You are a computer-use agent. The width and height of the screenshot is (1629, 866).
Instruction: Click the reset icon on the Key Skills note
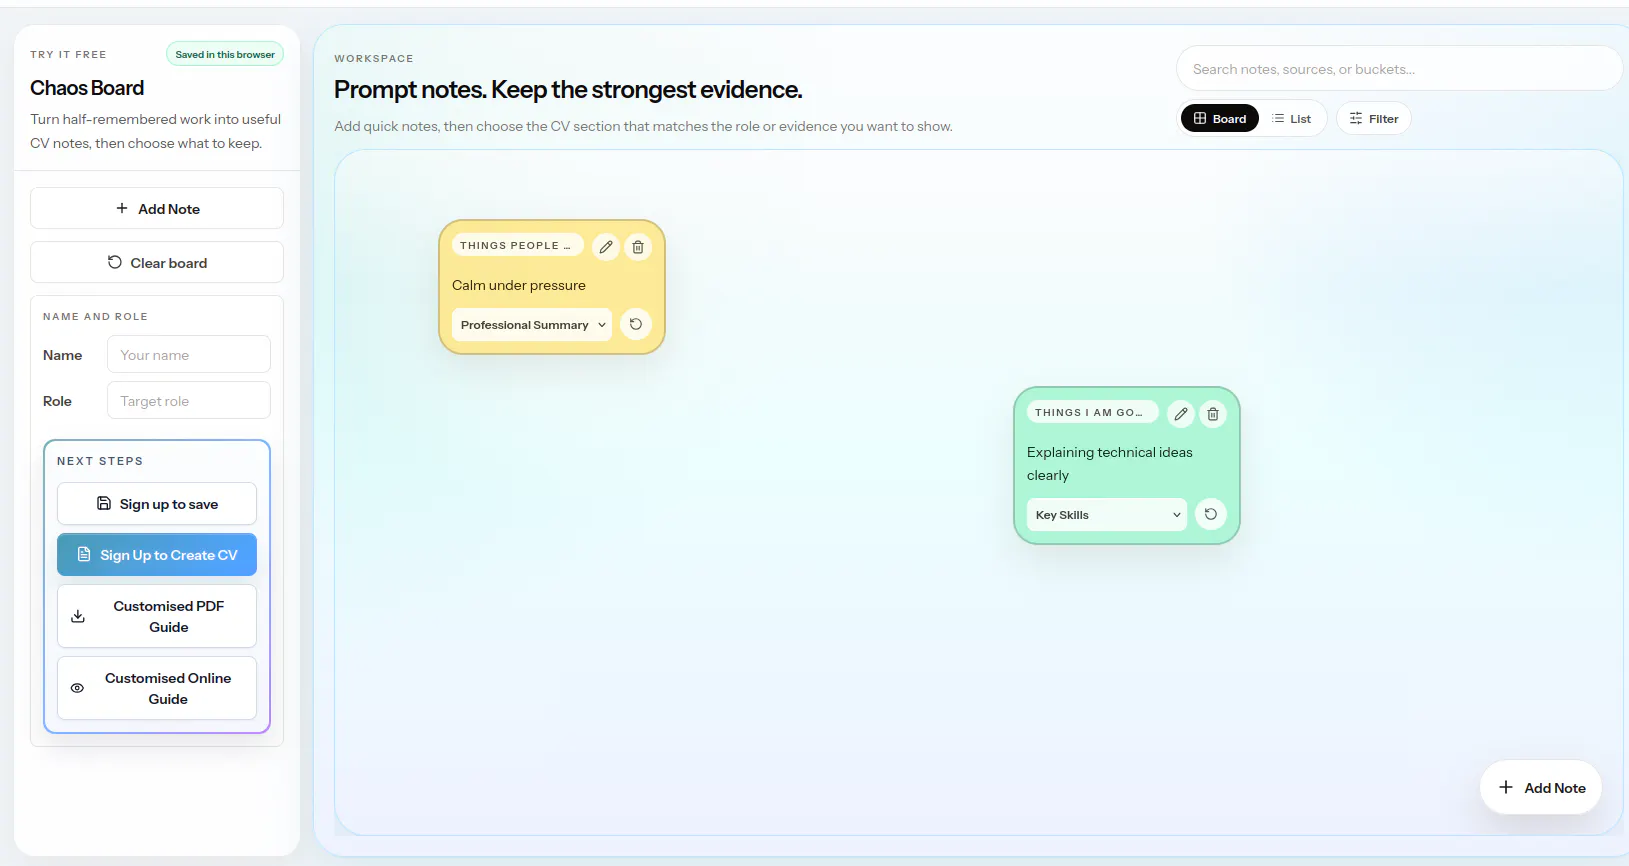[1211, 514]
